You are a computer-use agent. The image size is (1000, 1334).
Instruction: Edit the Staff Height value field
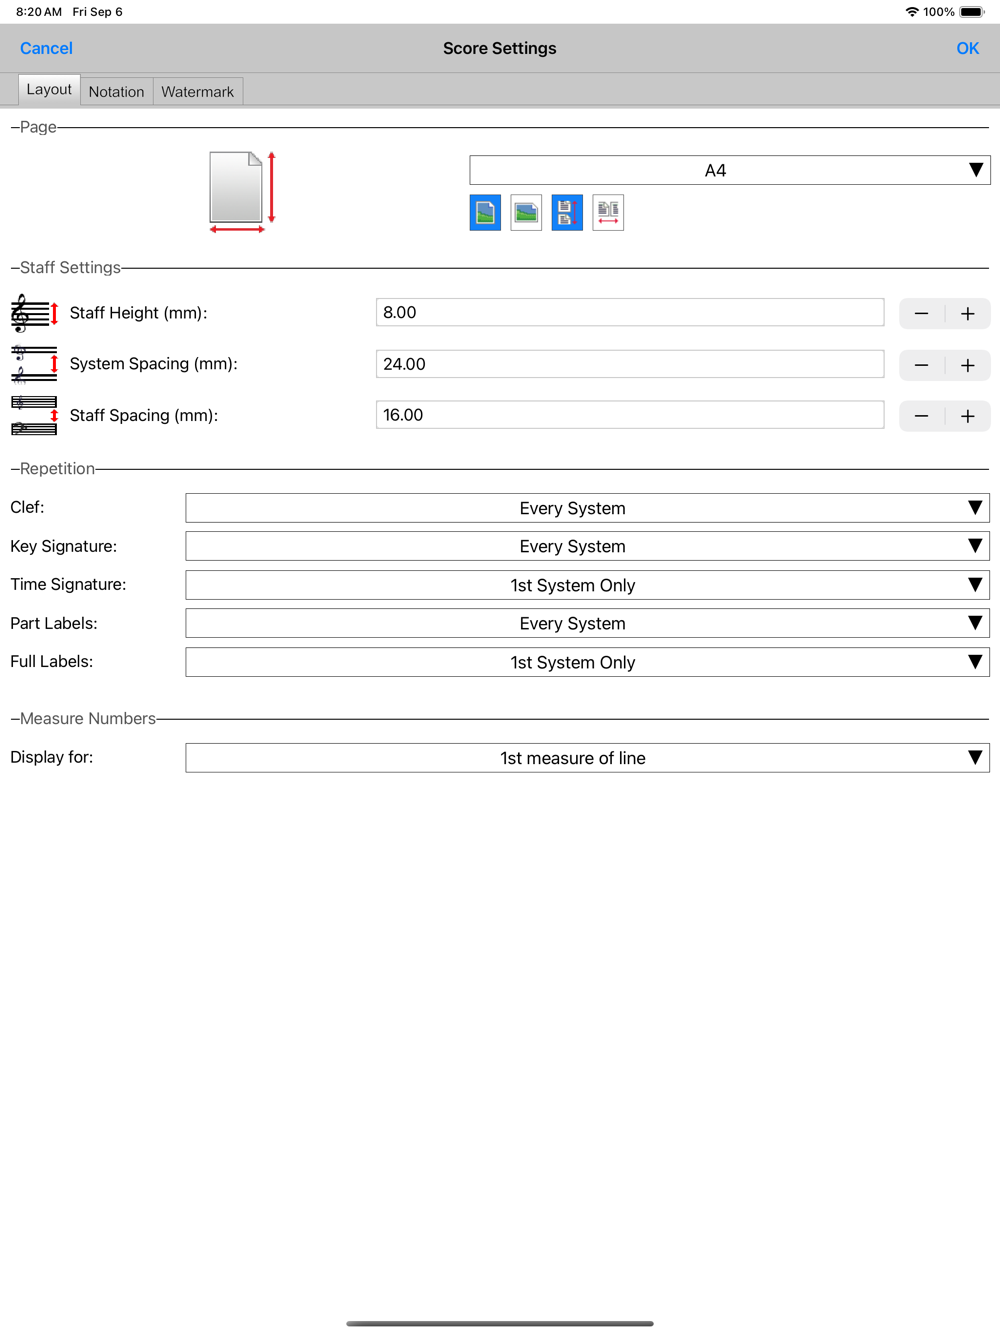point(630,312)
